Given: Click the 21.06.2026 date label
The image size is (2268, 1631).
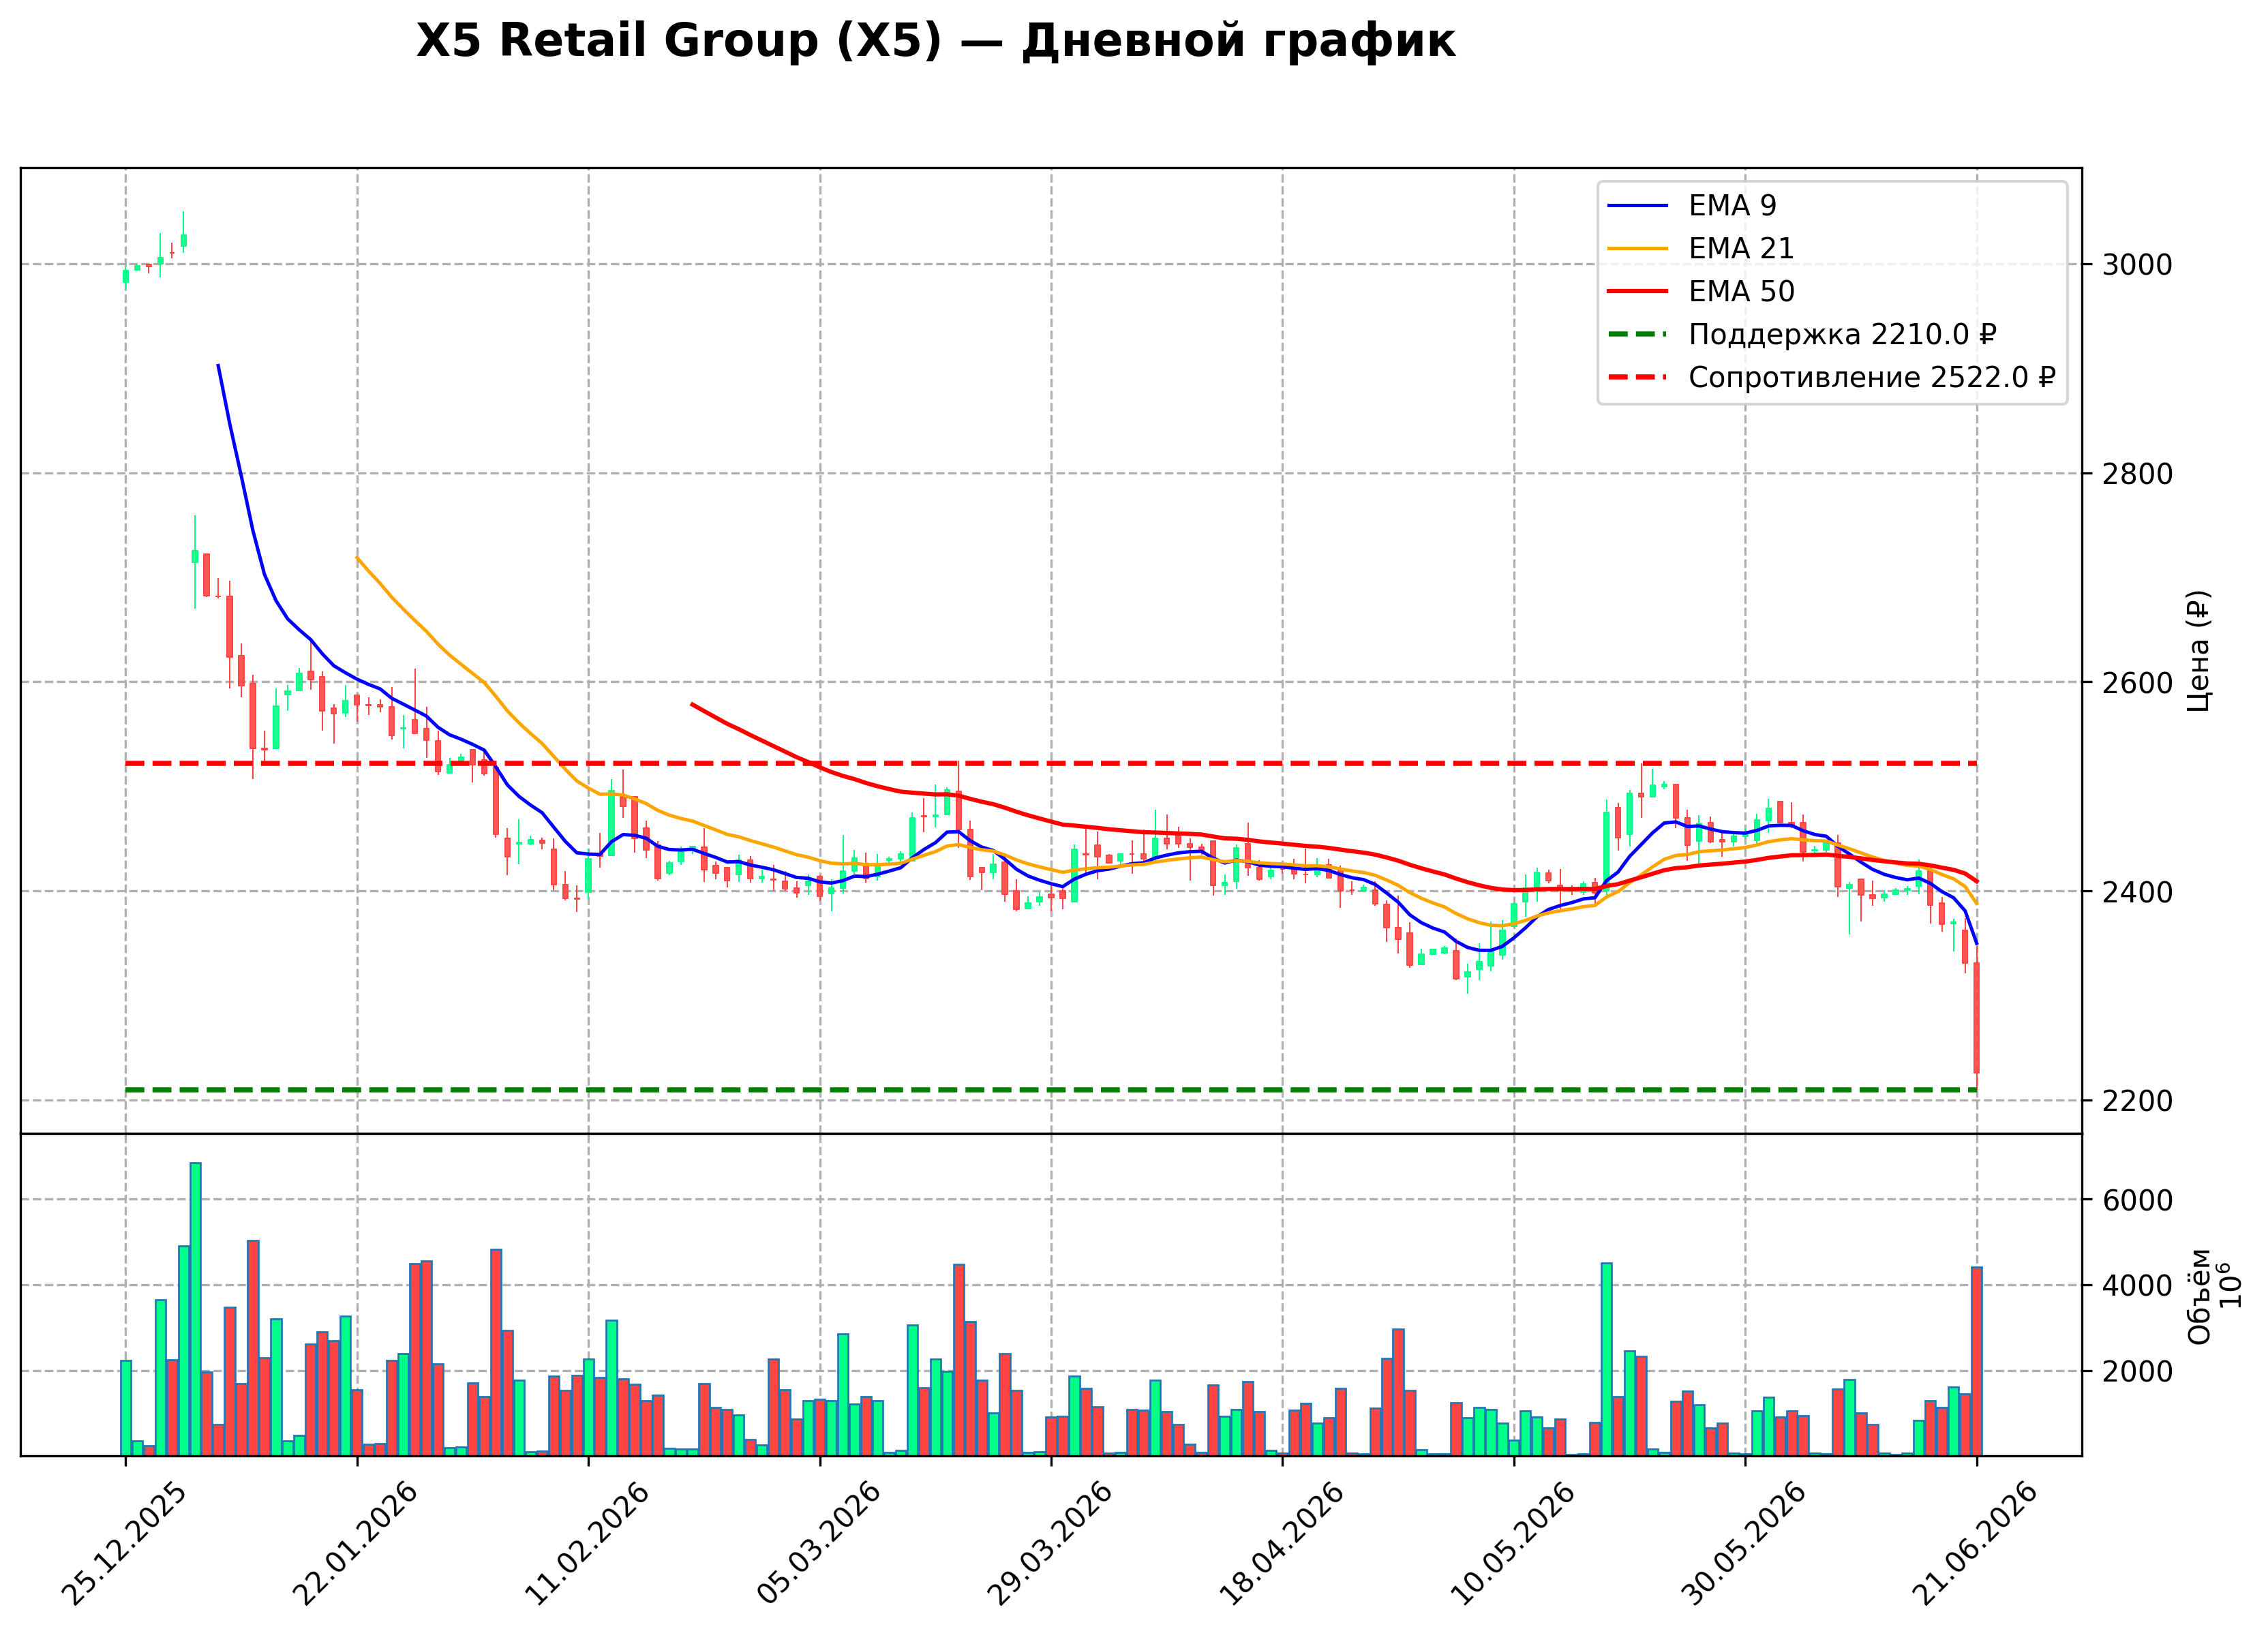Looking at the screenshot, I should (x=1976, y=1544).
